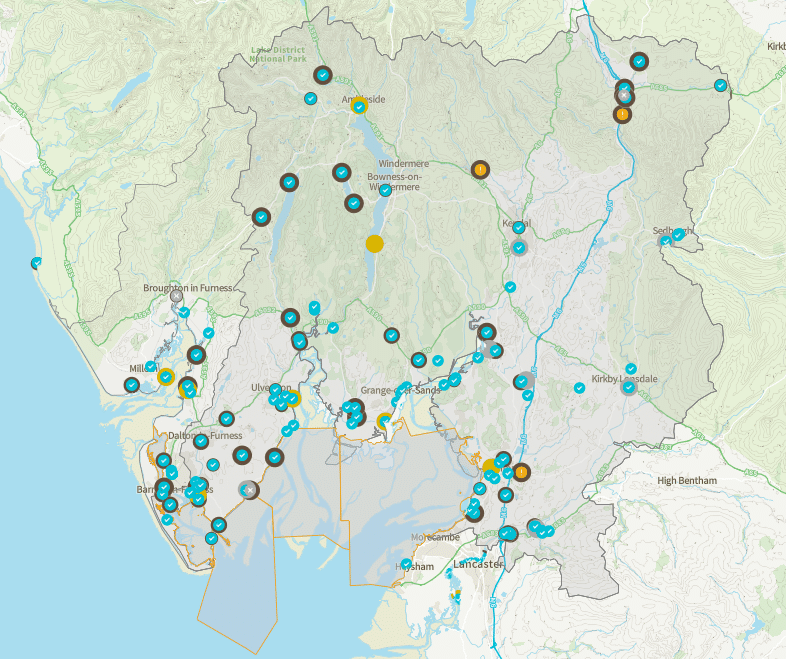The image size is (786, 659).
Task: Open the blue marker below Bowness-on-Windermere label
Action: click(385, 190)
